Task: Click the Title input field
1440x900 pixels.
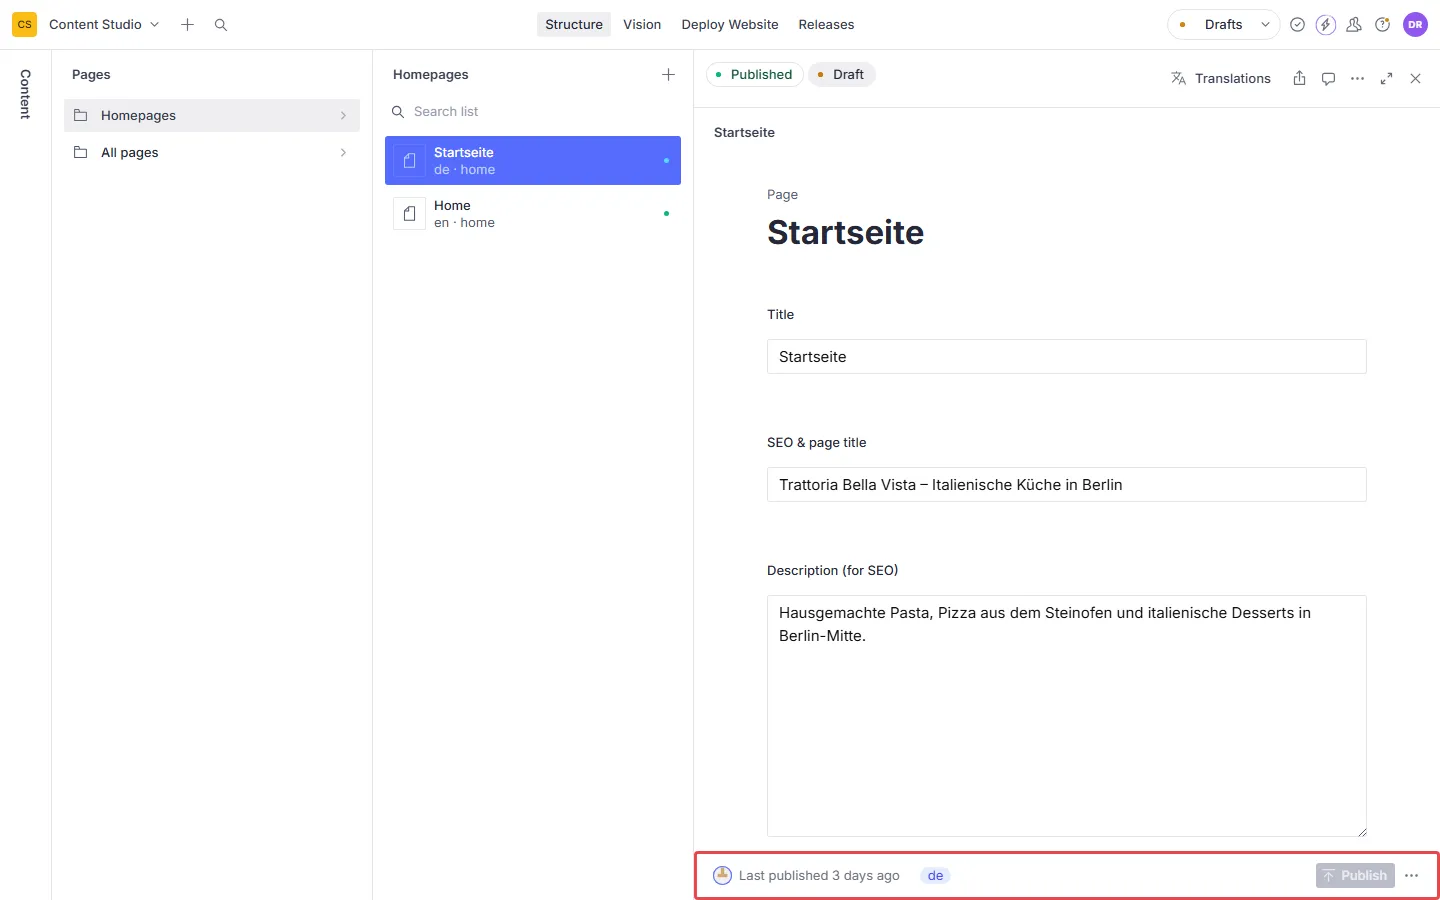Action: tap(1066, 356)
